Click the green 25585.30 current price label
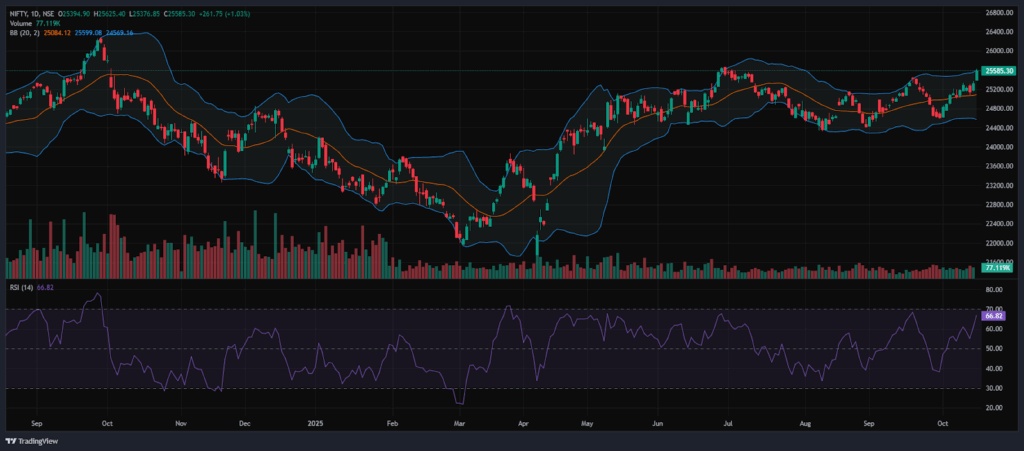 [x=999, y=71]
